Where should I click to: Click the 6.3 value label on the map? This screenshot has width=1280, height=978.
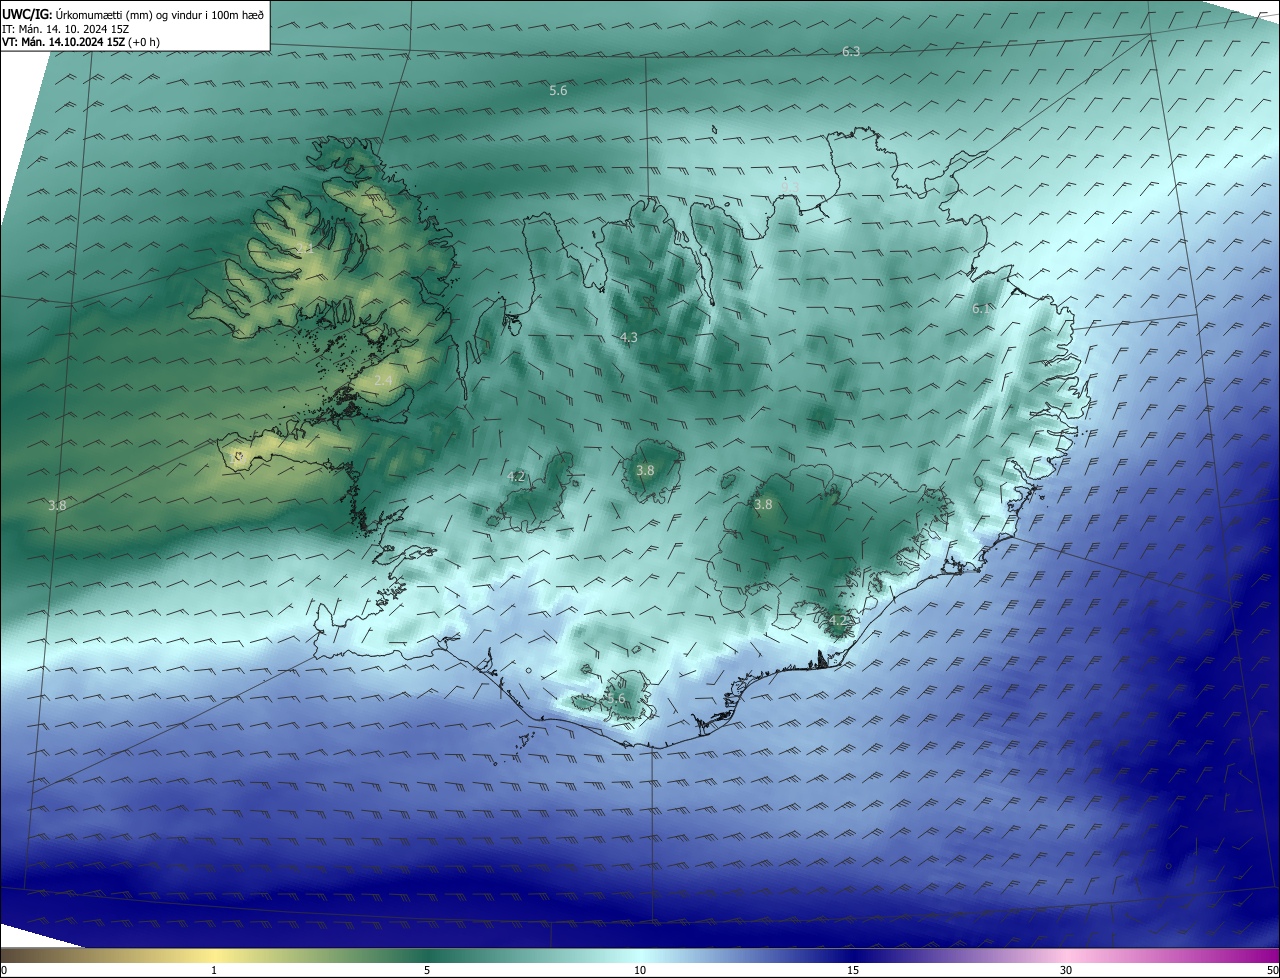coord(851,51)
